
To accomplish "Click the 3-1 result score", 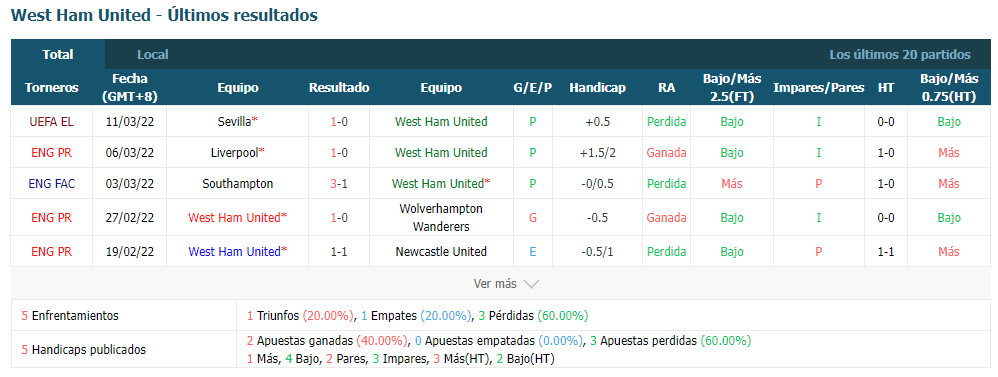I will coord(339,184).
